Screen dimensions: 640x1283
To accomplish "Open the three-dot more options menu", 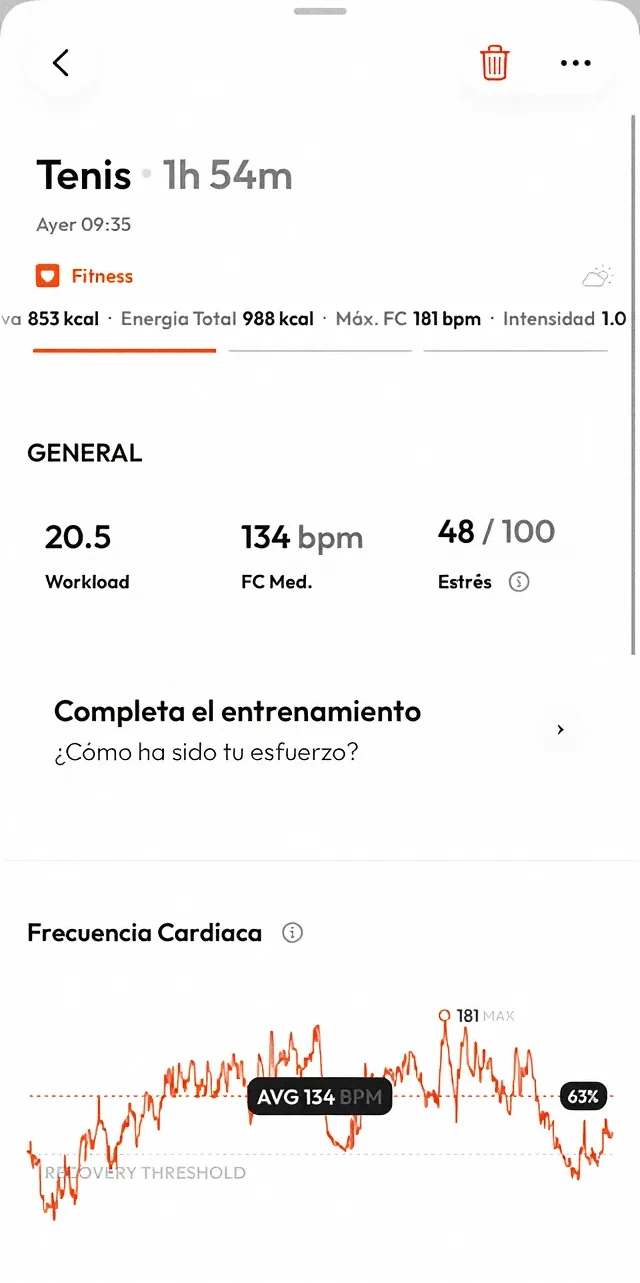I will 576,63.
